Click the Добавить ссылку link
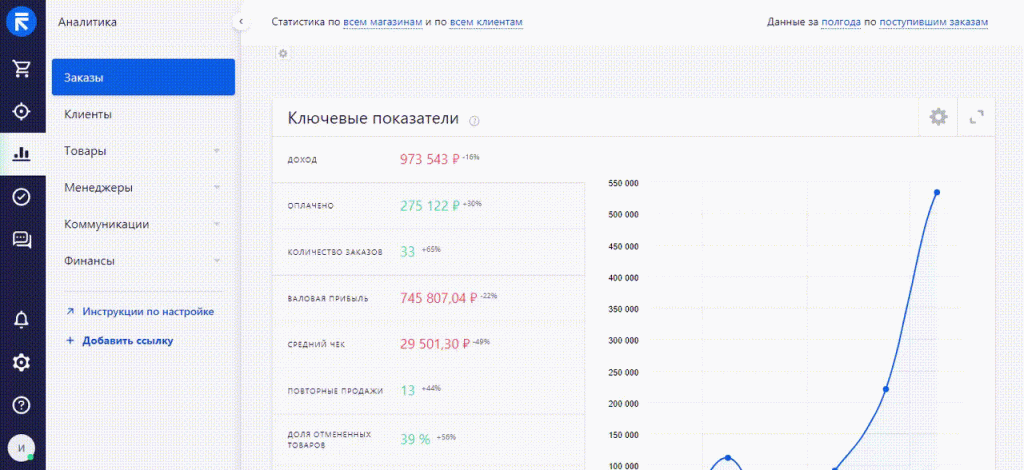This screenshot has width=1024, height=470. 127,341
